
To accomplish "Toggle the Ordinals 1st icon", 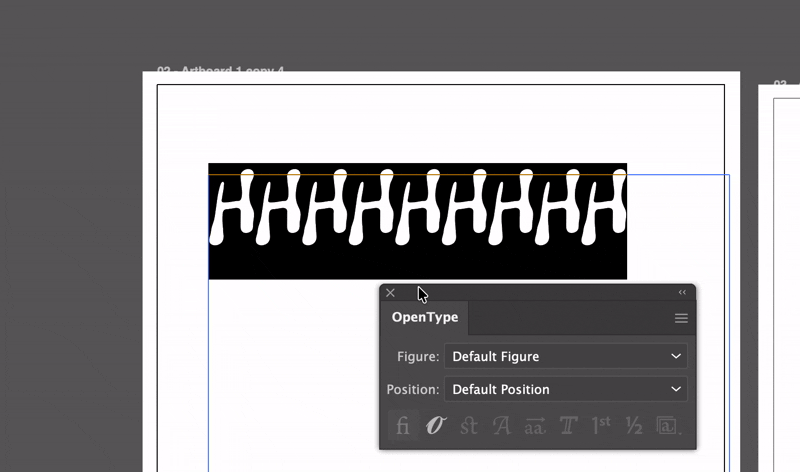I will (601, 425).
